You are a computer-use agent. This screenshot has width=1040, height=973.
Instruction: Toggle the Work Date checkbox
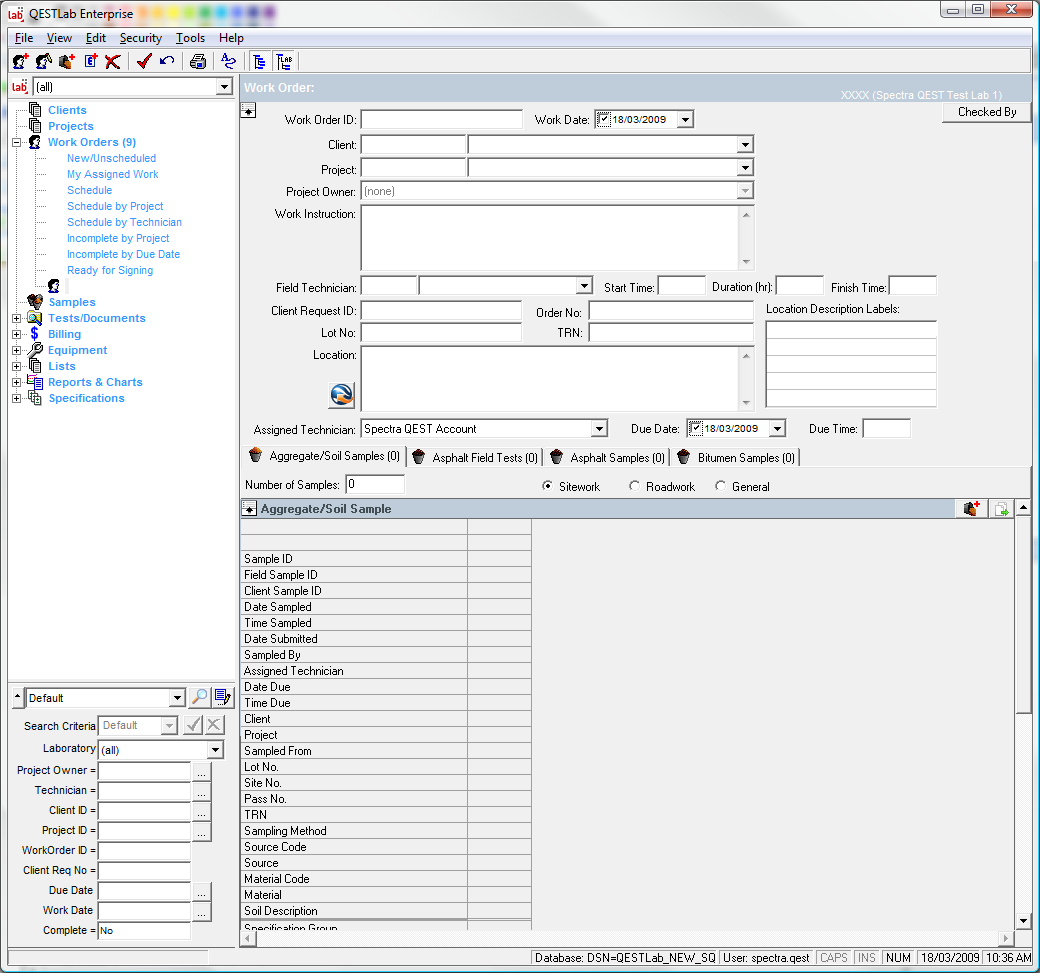[603, 120]
